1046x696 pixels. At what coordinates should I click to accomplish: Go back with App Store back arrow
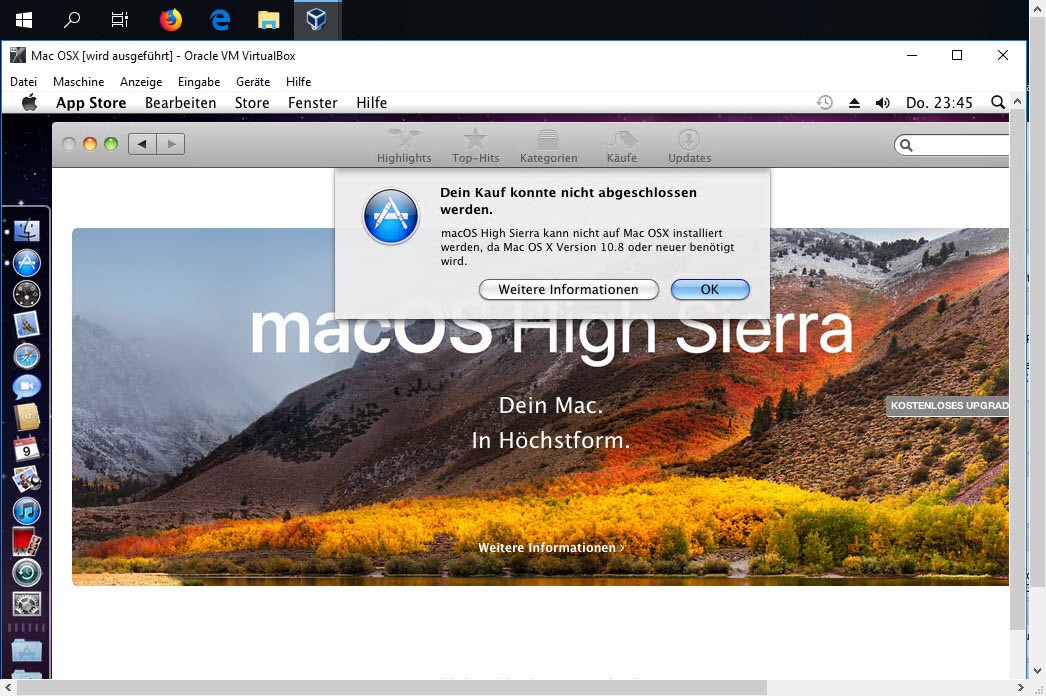coord(142,143)
